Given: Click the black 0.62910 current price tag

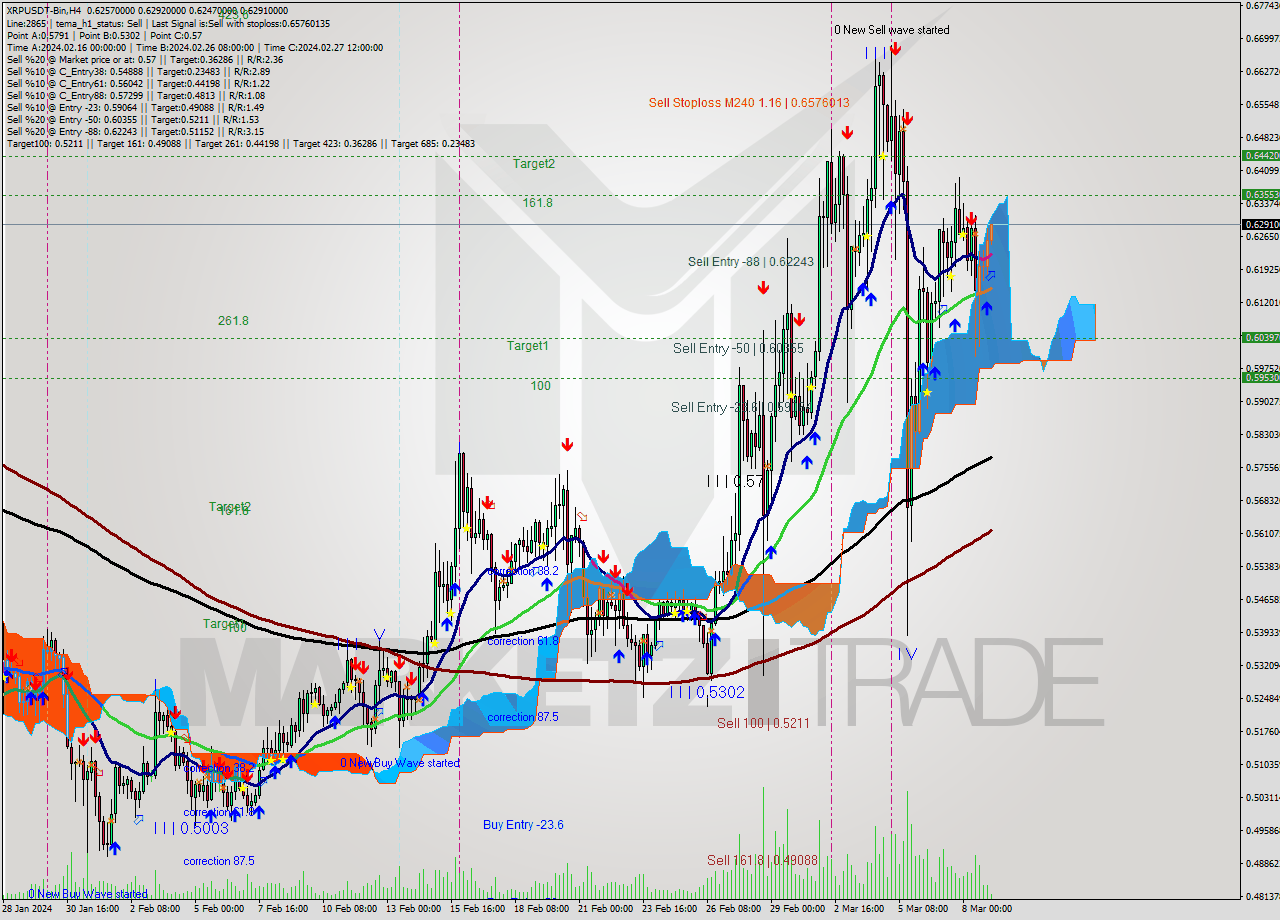Looking at the screenshot, I should tap(1260, 225).
